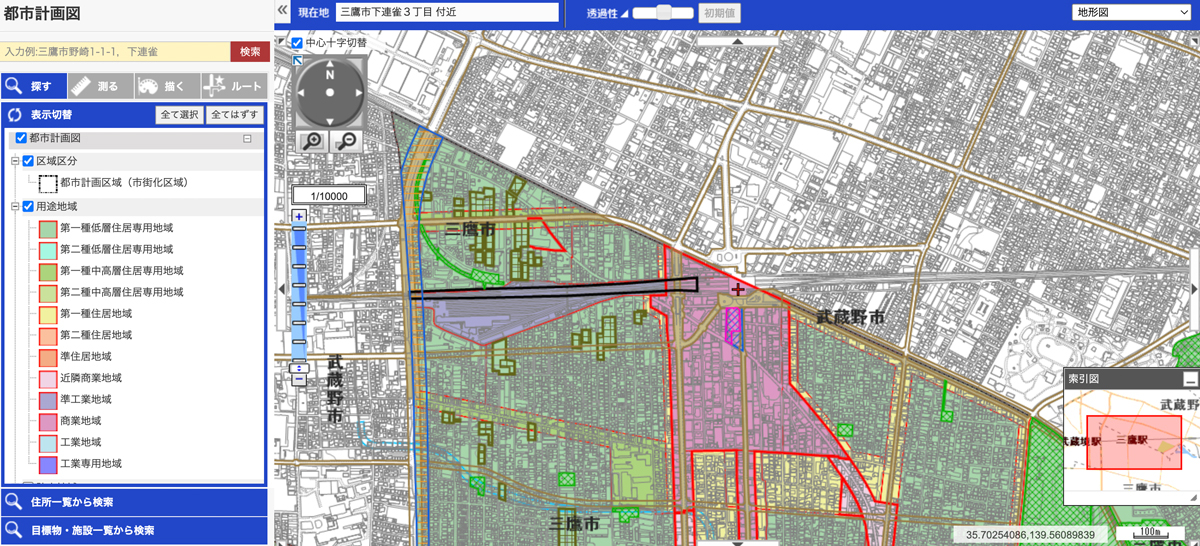Minimize the 索引図 index map panel

[1189, 380]
